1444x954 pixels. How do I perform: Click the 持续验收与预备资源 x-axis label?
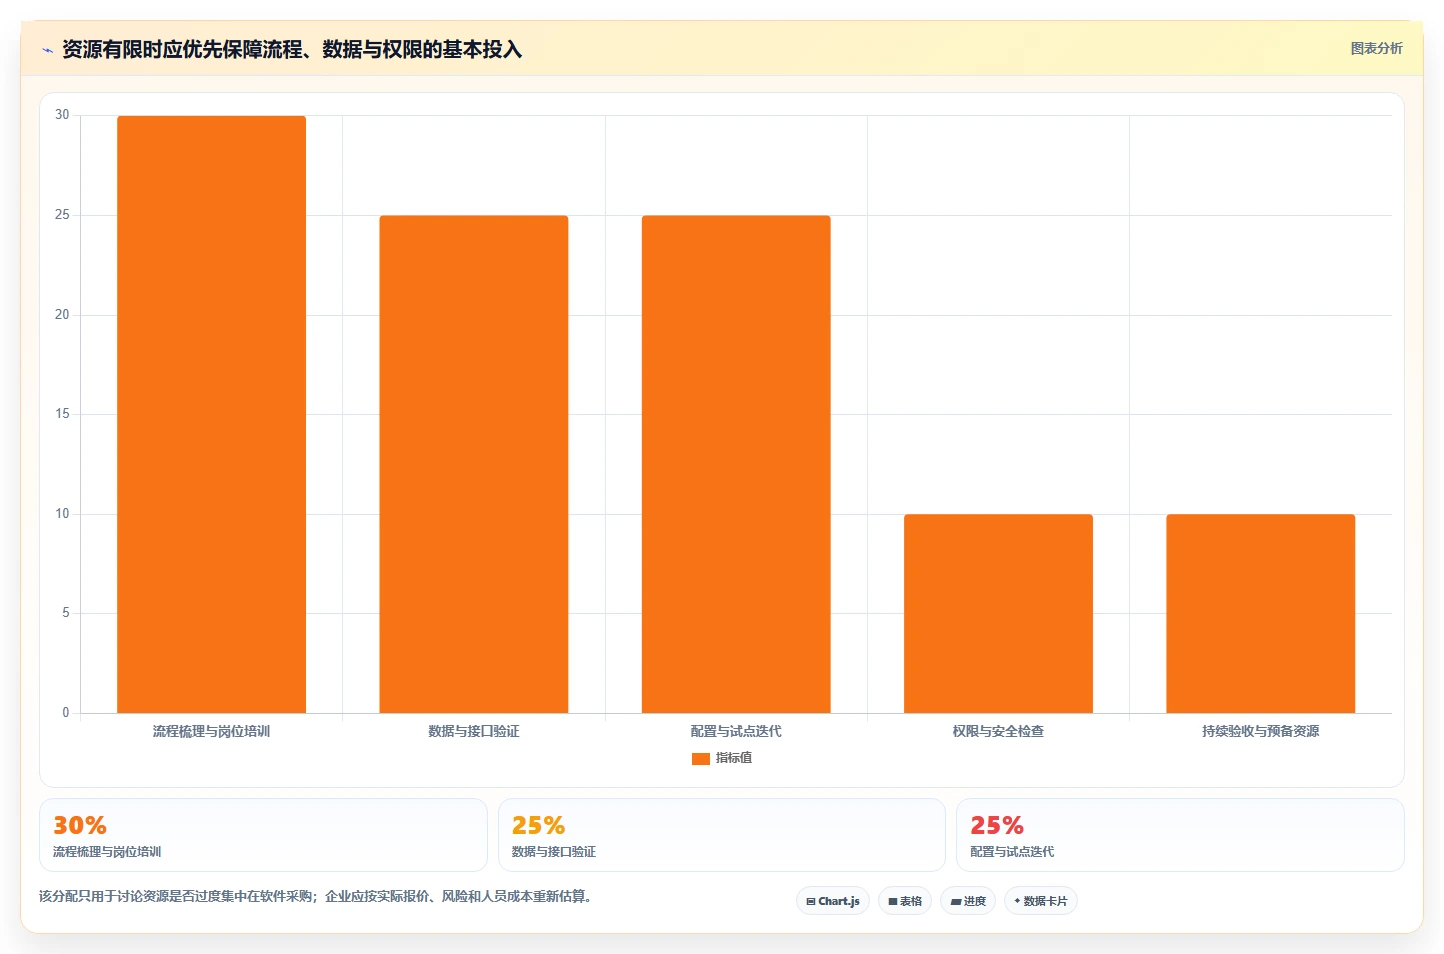[1260, 732]
